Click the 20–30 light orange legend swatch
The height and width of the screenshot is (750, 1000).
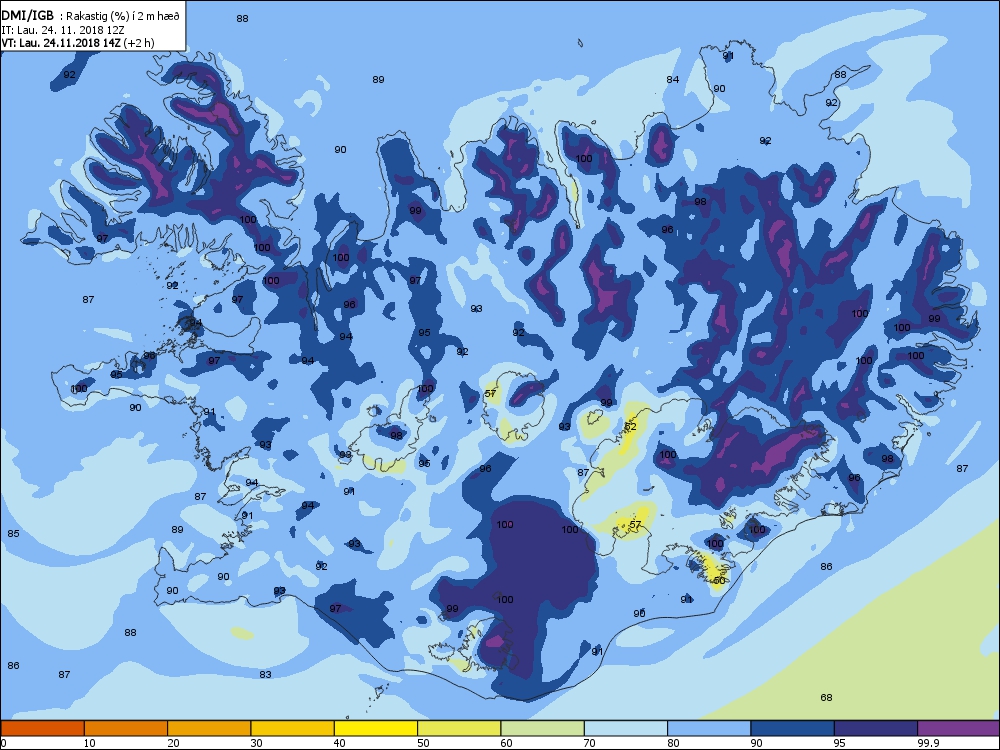pyautogui.click(x=209, y=728)
